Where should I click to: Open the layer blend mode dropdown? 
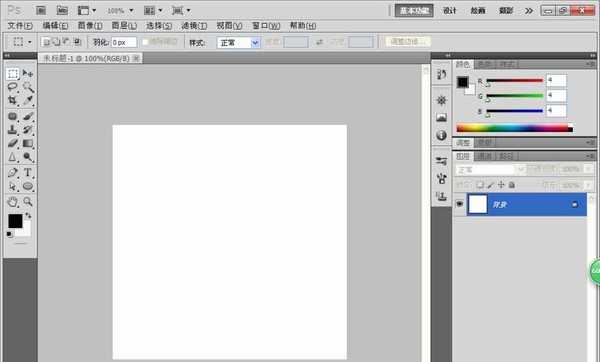pyautogui.click(x=490, y=170)
